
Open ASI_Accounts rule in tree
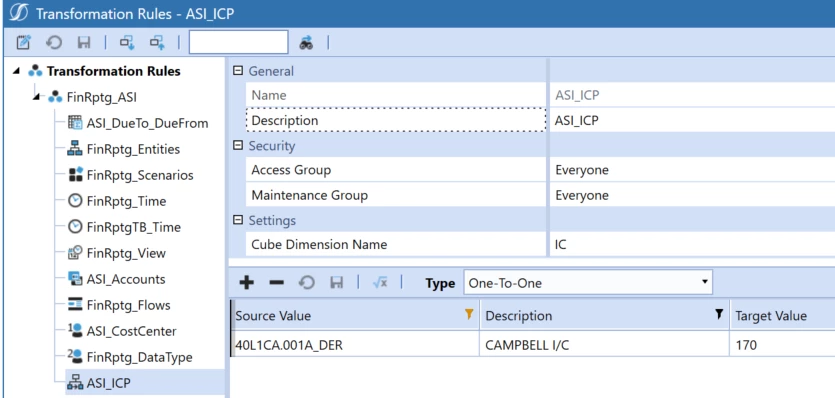click(x=126, y=279)
